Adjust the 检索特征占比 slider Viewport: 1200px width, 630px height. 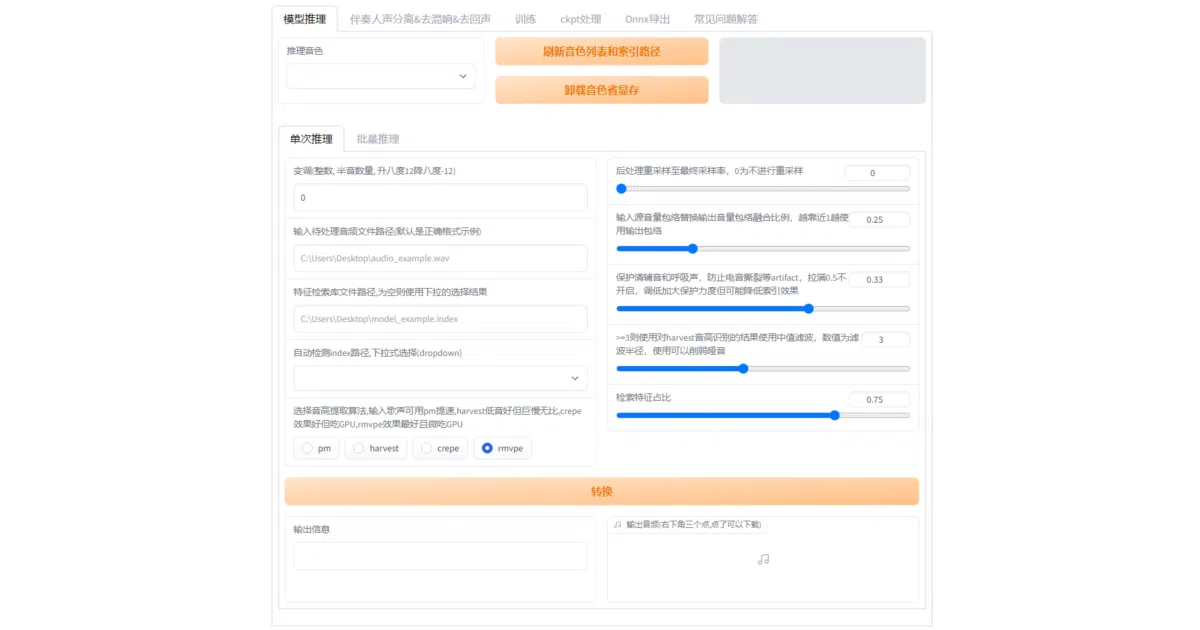tap(763, 415)
